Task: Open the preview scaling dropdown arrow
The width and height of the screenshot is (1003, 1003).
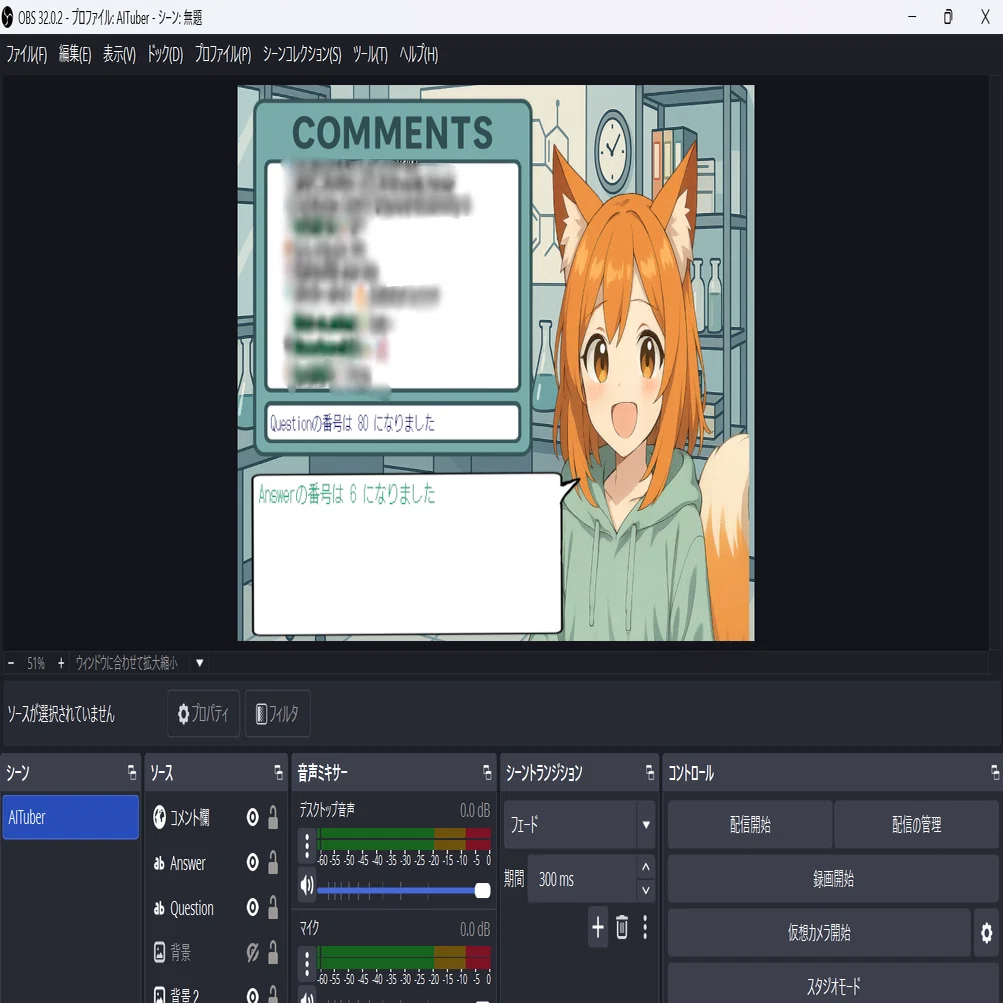Action: pyautogui.click(x=200, y=663)
